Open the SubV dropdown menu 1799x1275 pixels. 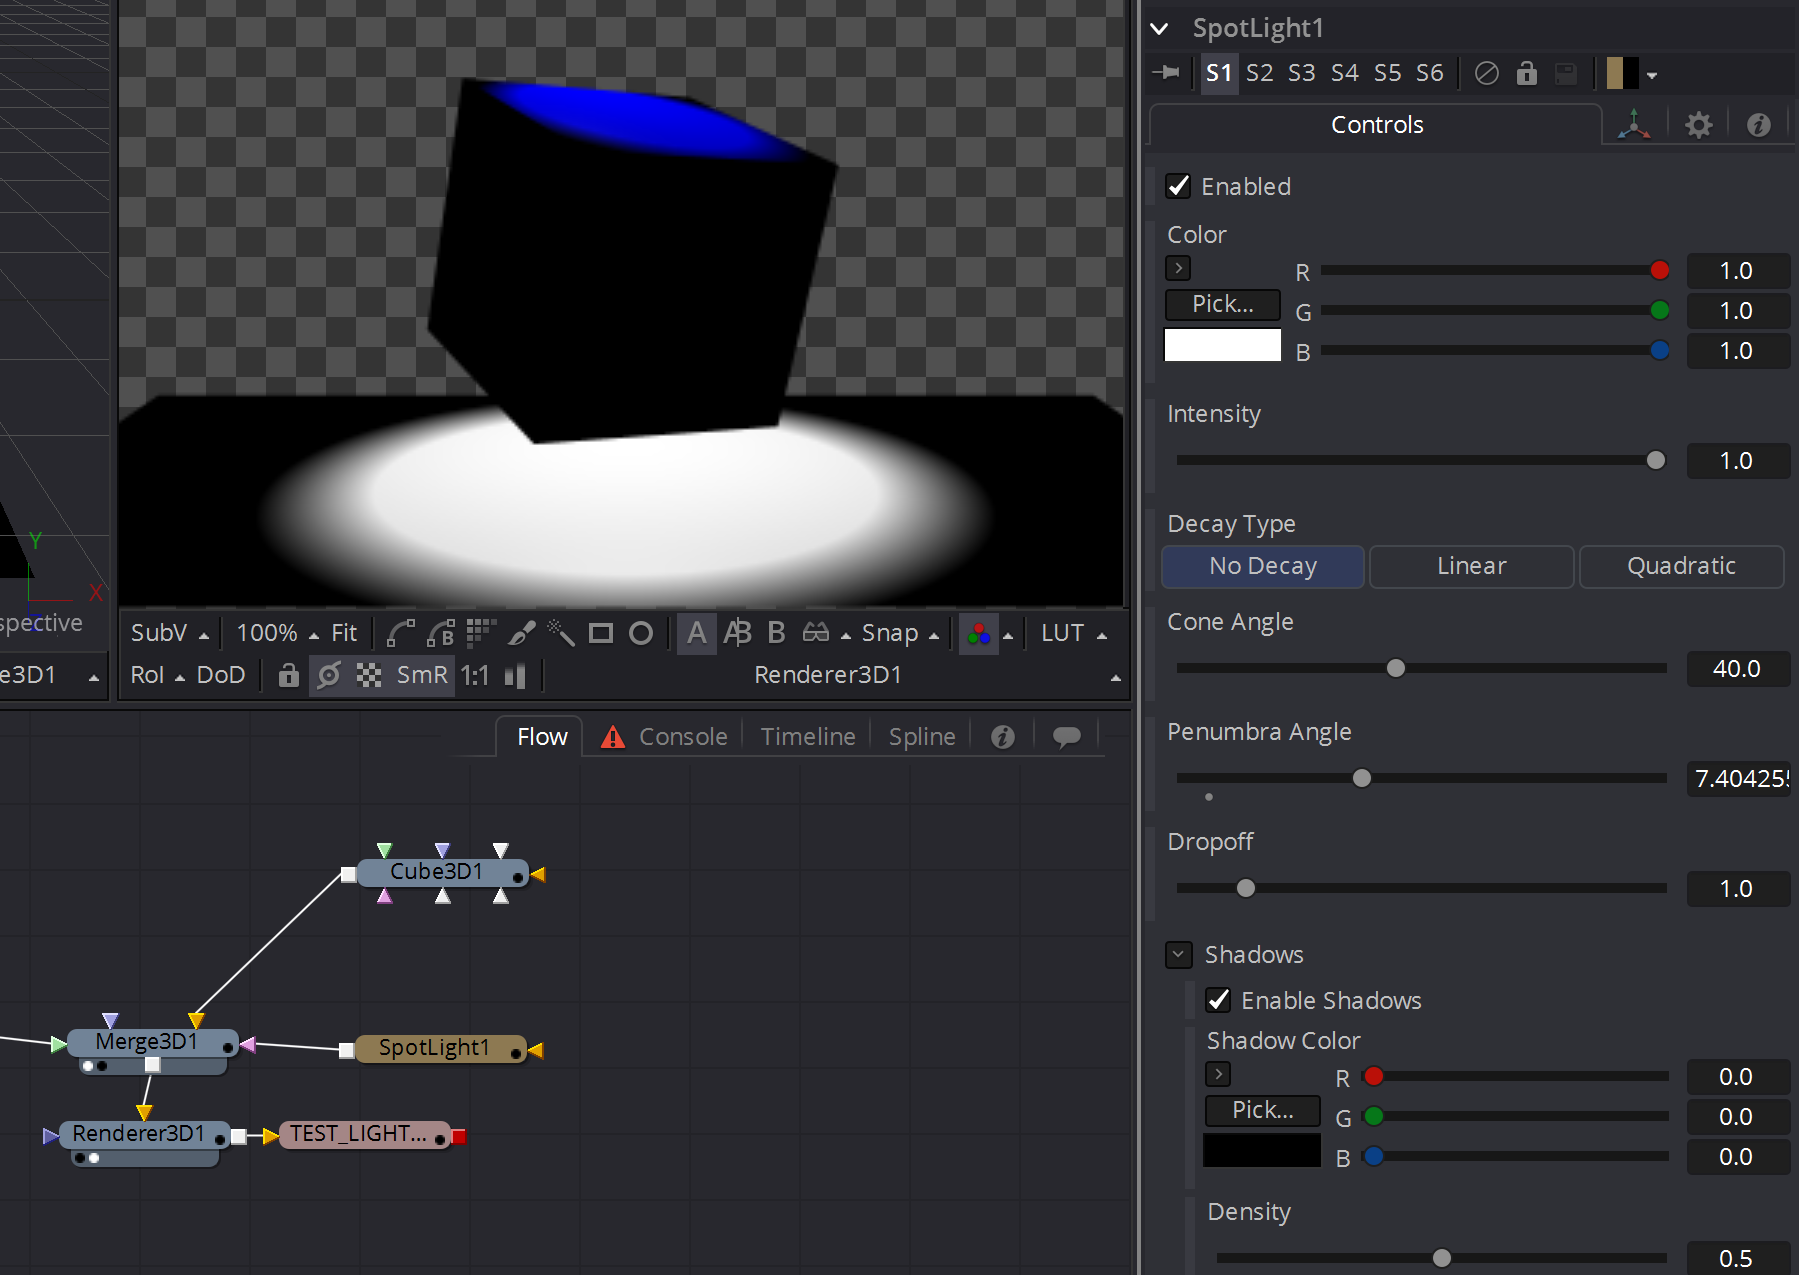(x=170, y=633)
